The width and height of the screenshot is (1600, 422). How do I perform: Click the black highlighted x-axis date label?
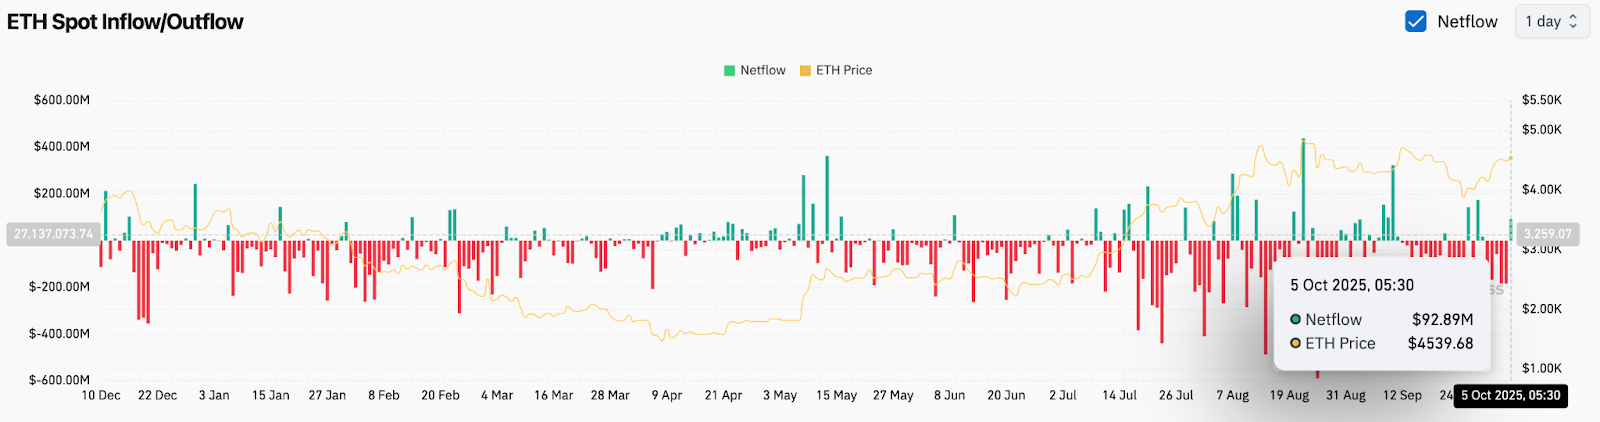(1510, 396)
